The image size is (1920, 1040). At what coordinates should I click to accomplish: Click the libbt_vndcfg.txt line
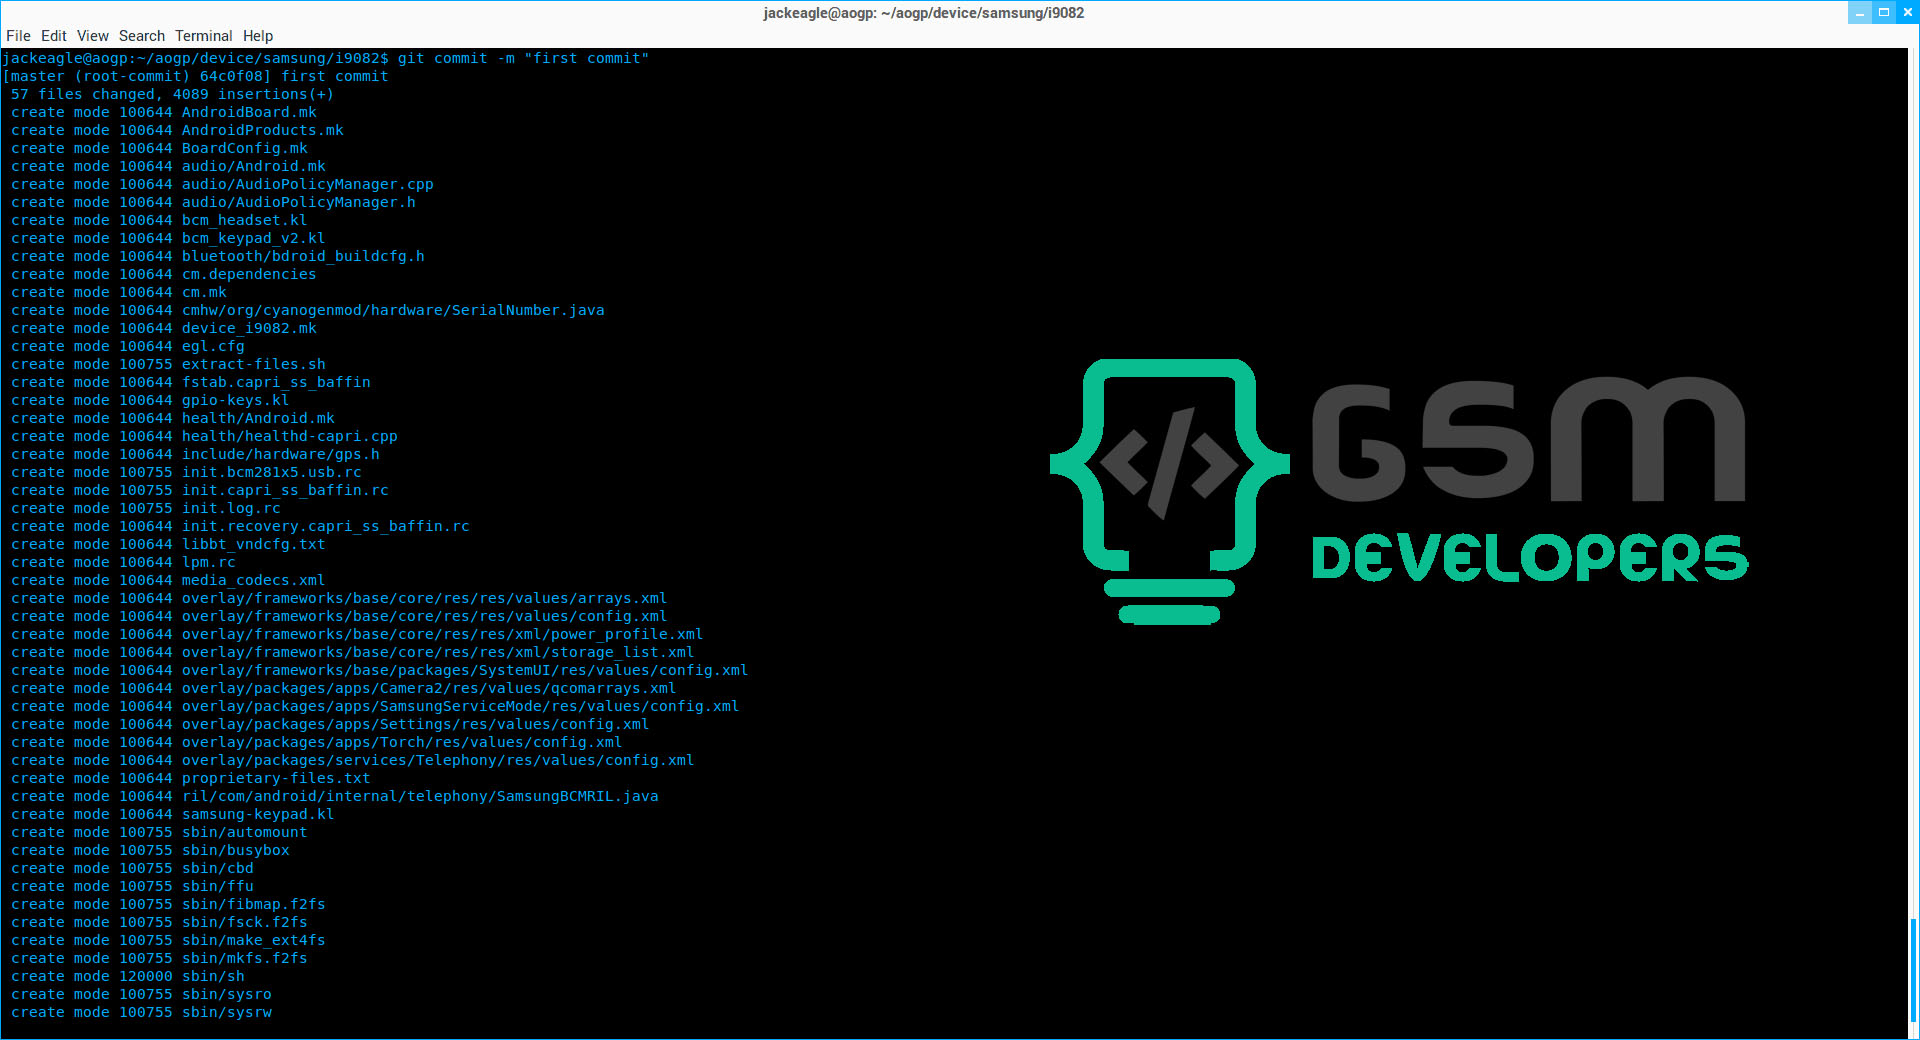(x=168, y=544)
